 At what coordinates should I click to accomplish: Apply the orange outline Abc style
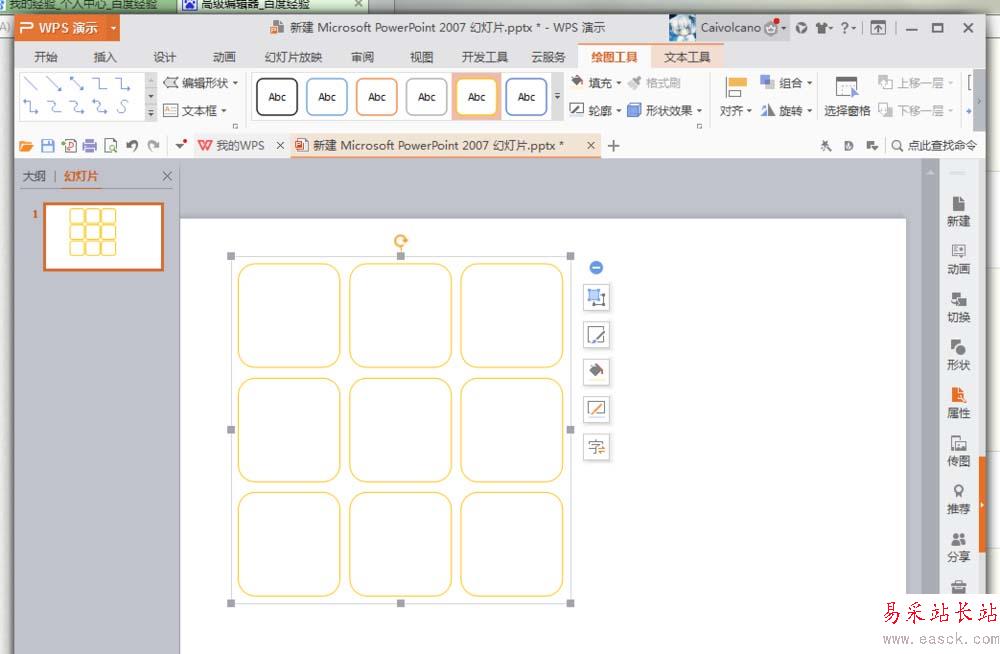(376, 97)
